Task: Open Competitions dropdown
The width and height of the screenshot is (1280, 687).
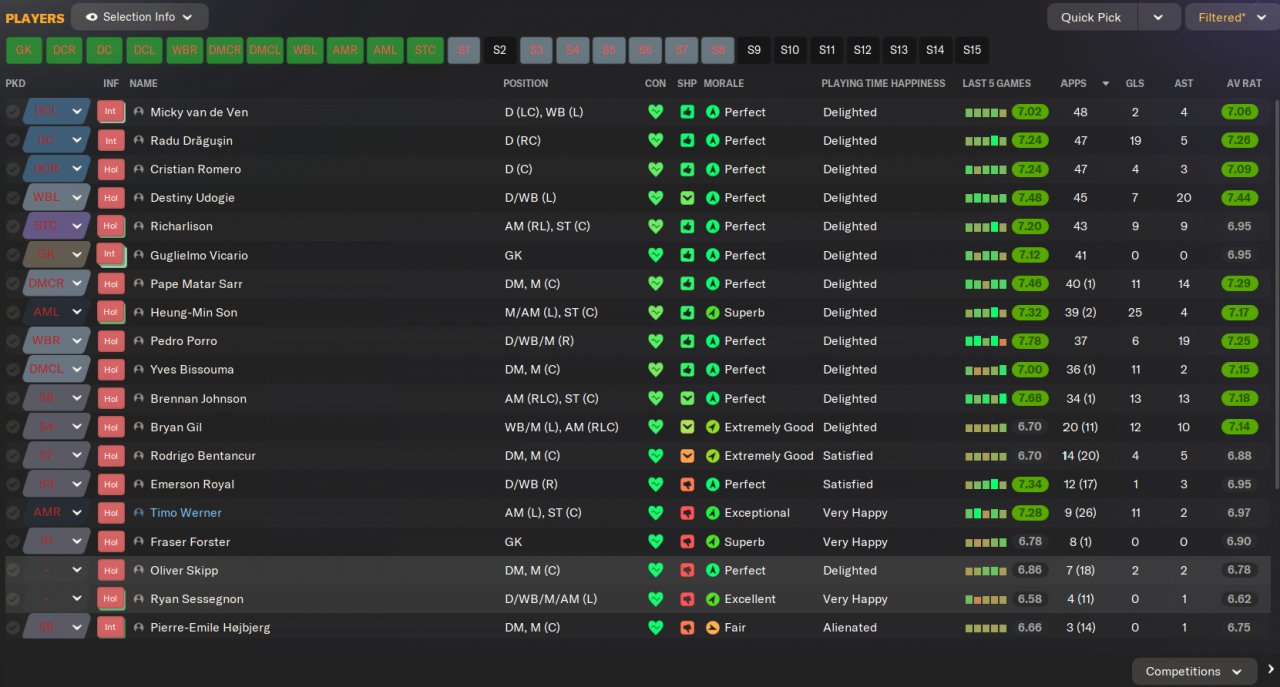Action: (x=1194, y=671)
